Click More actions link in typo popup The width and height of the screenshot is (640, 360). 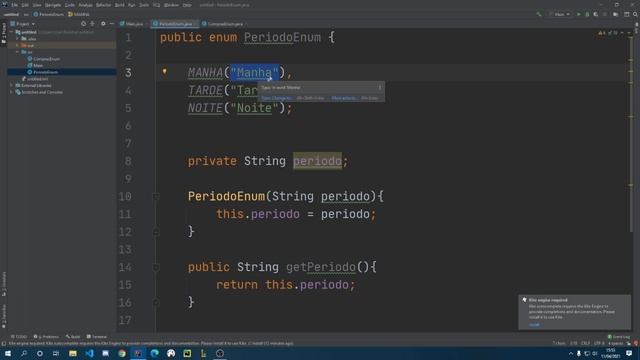(343, 98)
